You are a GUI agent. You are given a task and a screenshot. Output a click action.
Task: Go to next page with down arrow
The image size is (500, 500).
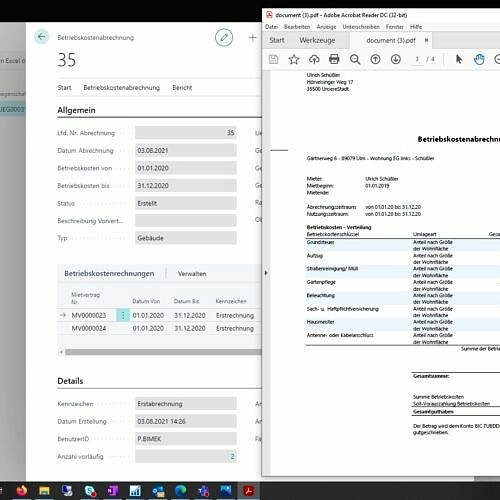click(x=396, y=59)
